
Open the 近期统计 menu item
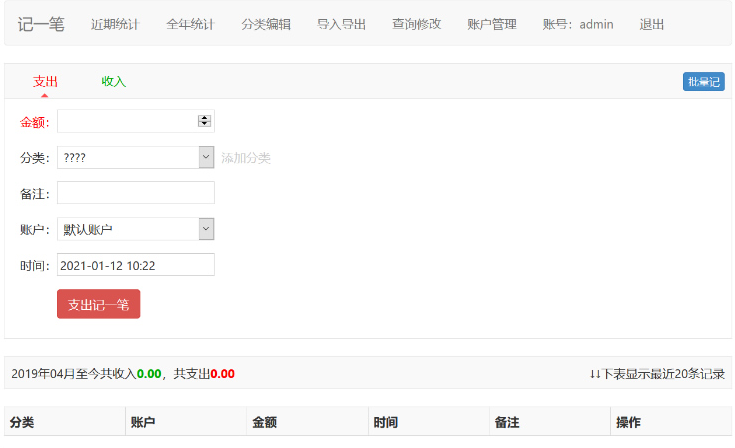[115, 24]
